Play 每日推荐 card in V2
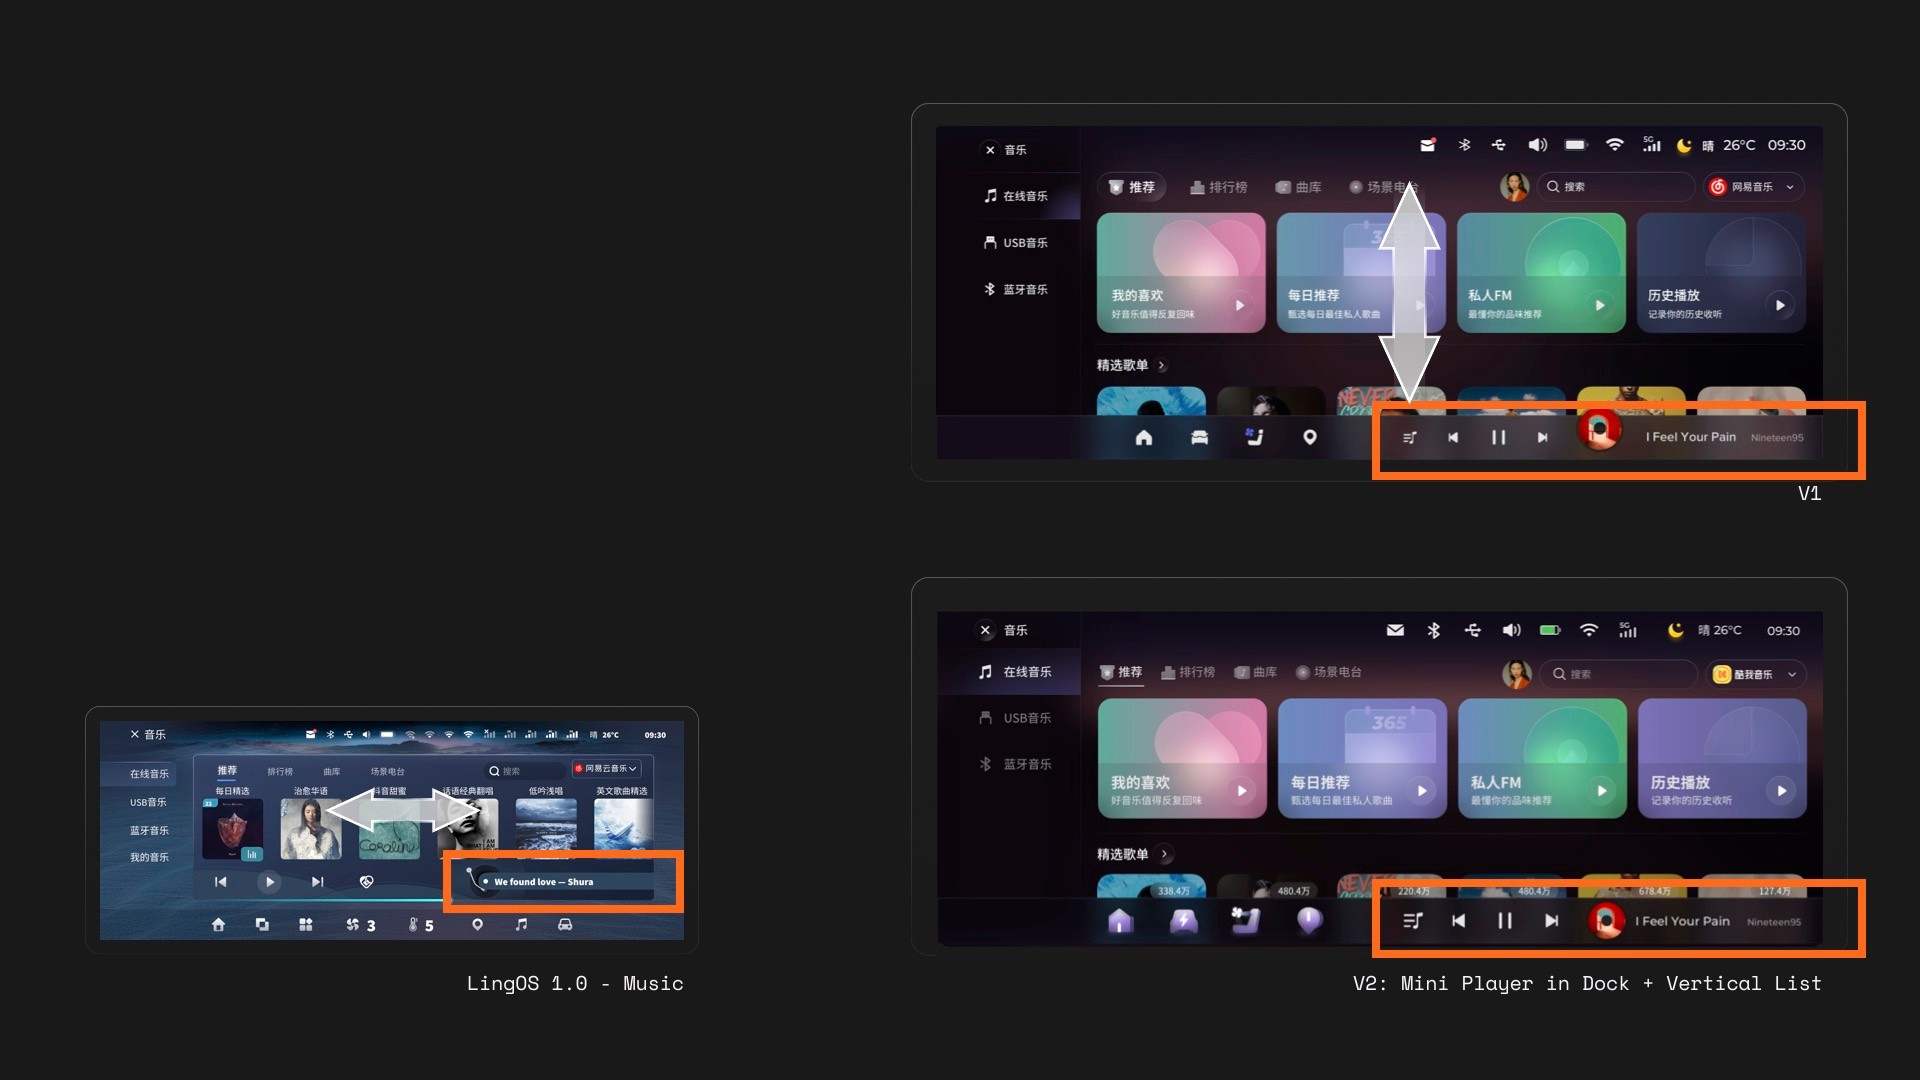 coord(1422,791)
